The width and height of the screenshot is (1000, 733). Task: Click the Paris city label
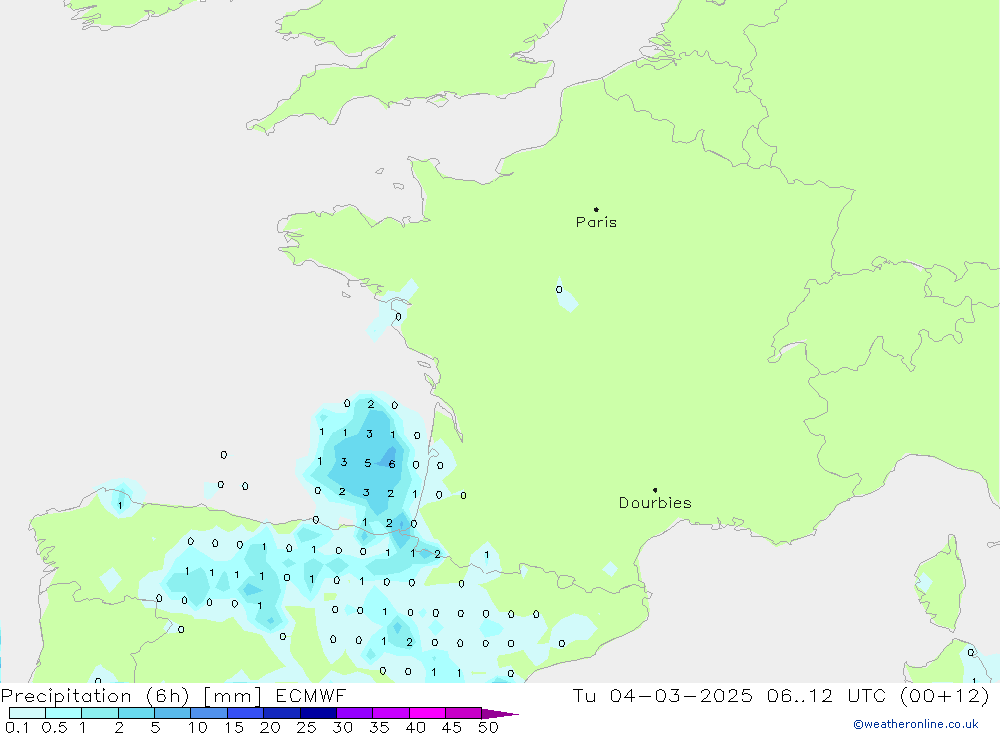click(596, 222)
